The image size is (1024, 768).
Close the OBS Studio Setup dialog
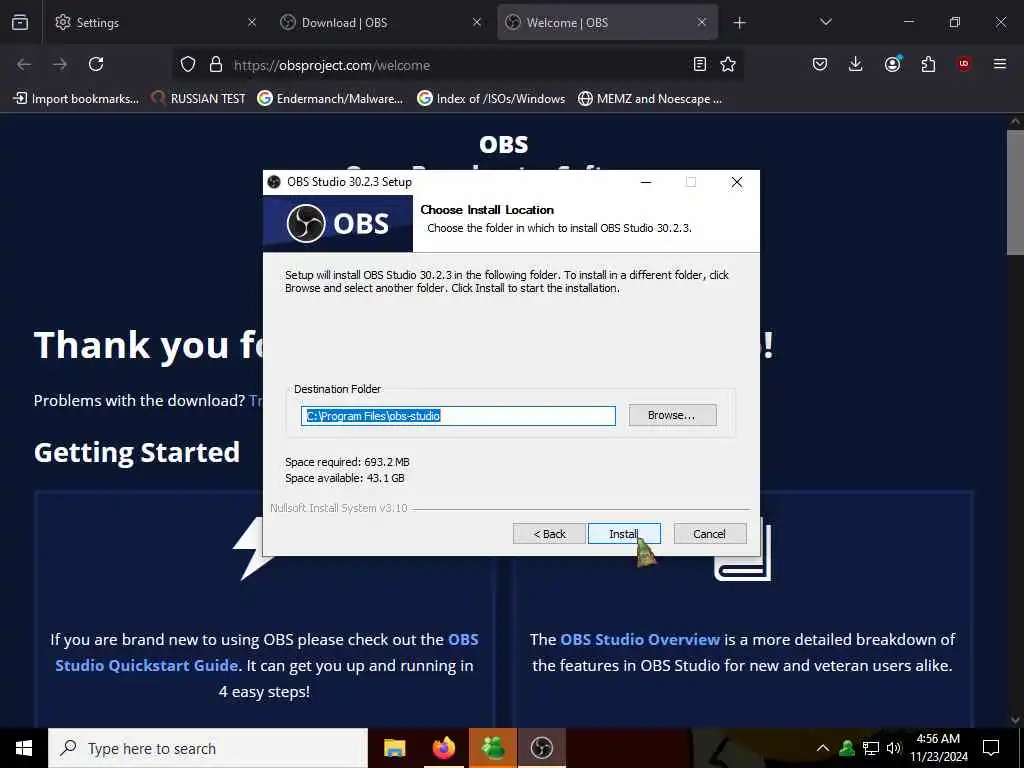click(x=737, y=182)
